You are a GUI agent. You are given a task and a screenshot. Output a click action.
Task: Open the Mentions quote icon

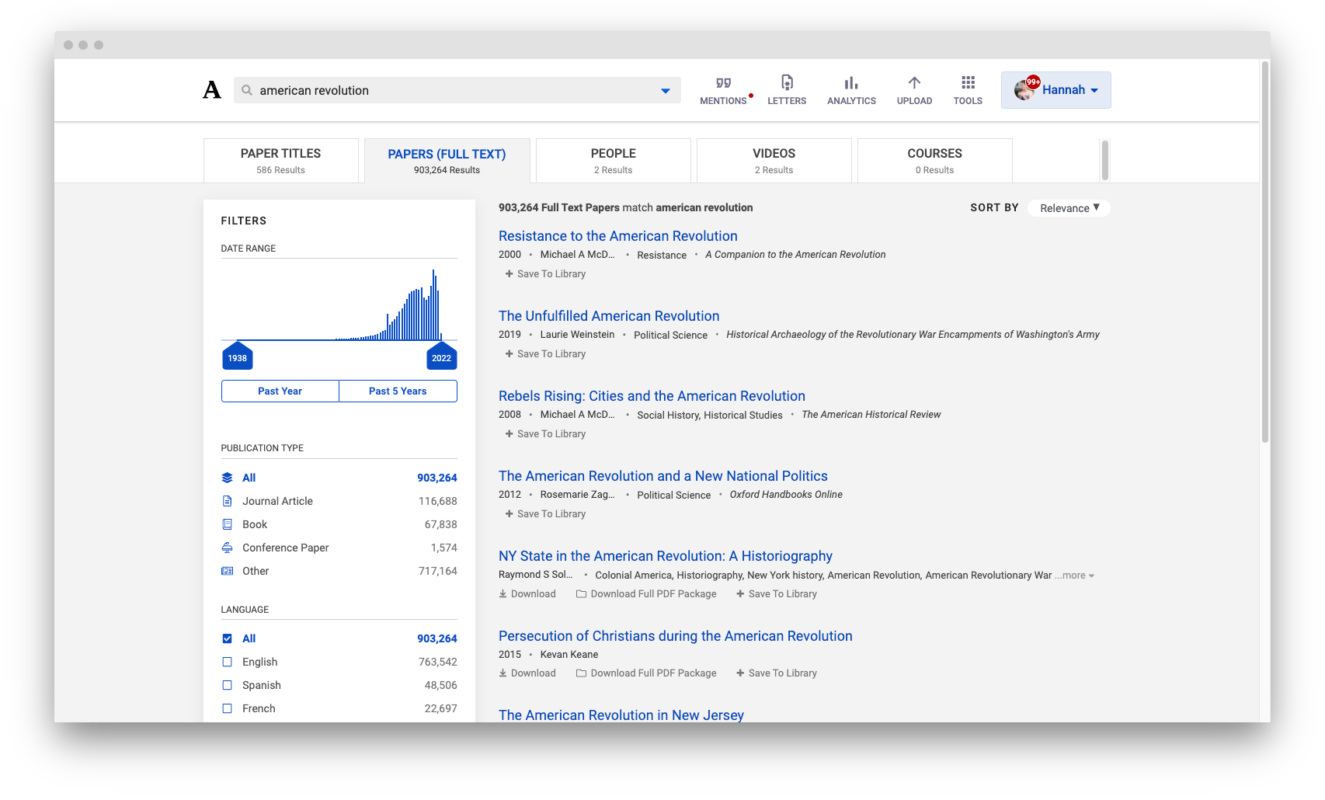(723, 83)
